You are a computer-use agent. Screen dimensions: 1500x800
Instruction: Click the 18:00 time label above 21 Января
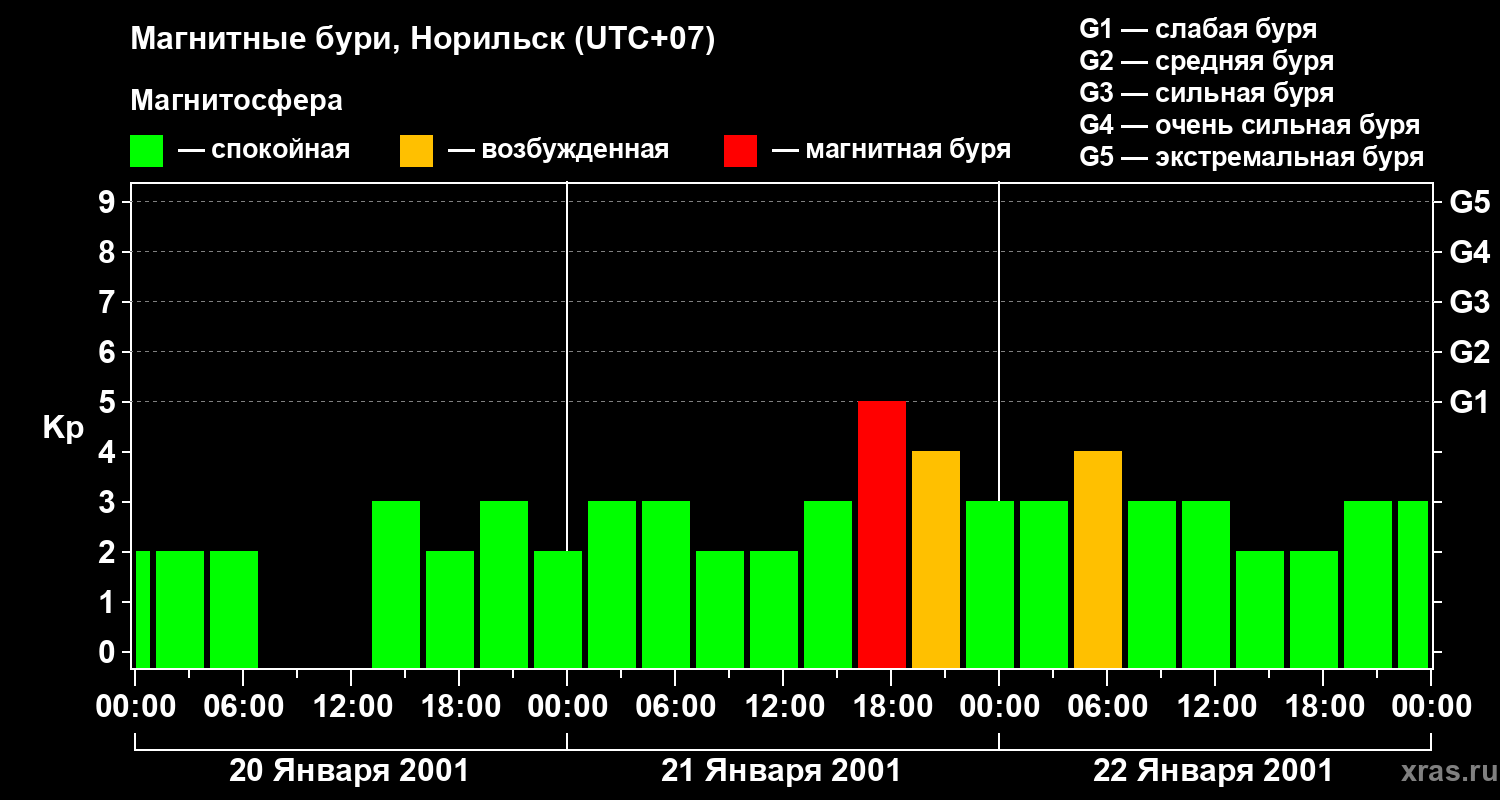tap(891, 707)
